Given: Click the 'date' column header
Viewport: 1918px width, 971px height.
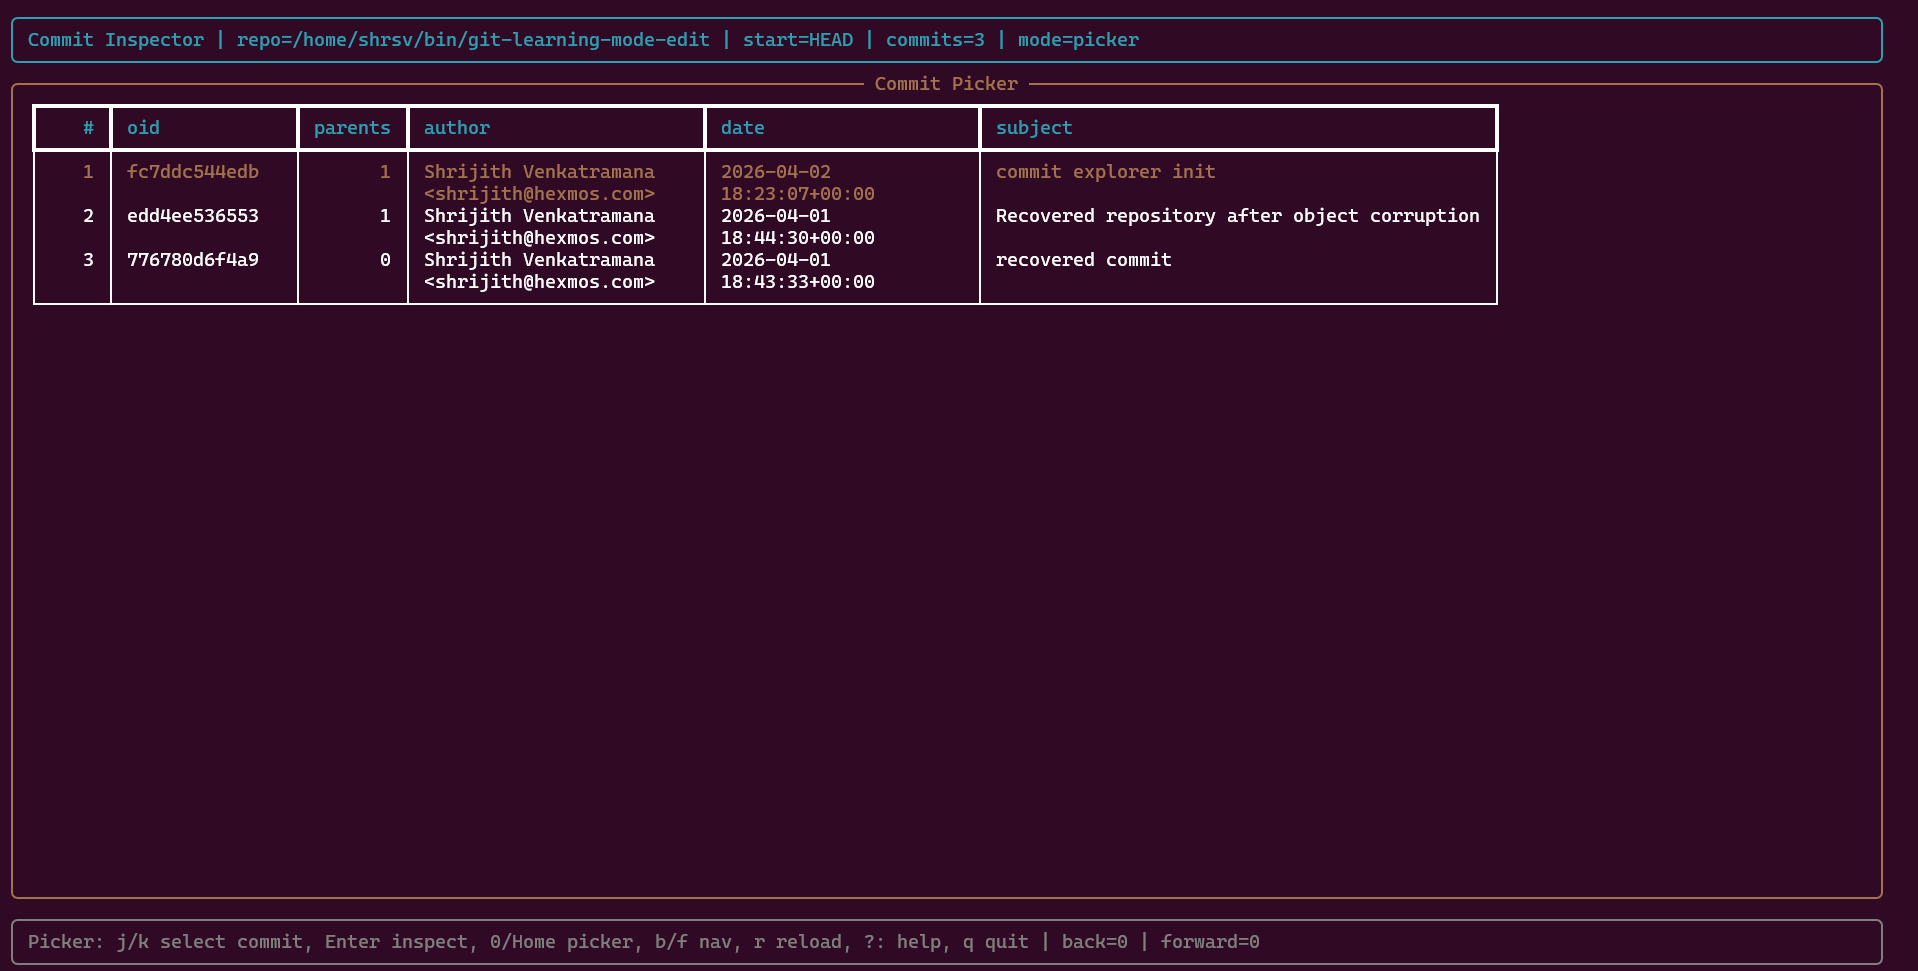Looking at the screenshot, I should [743, 128].
